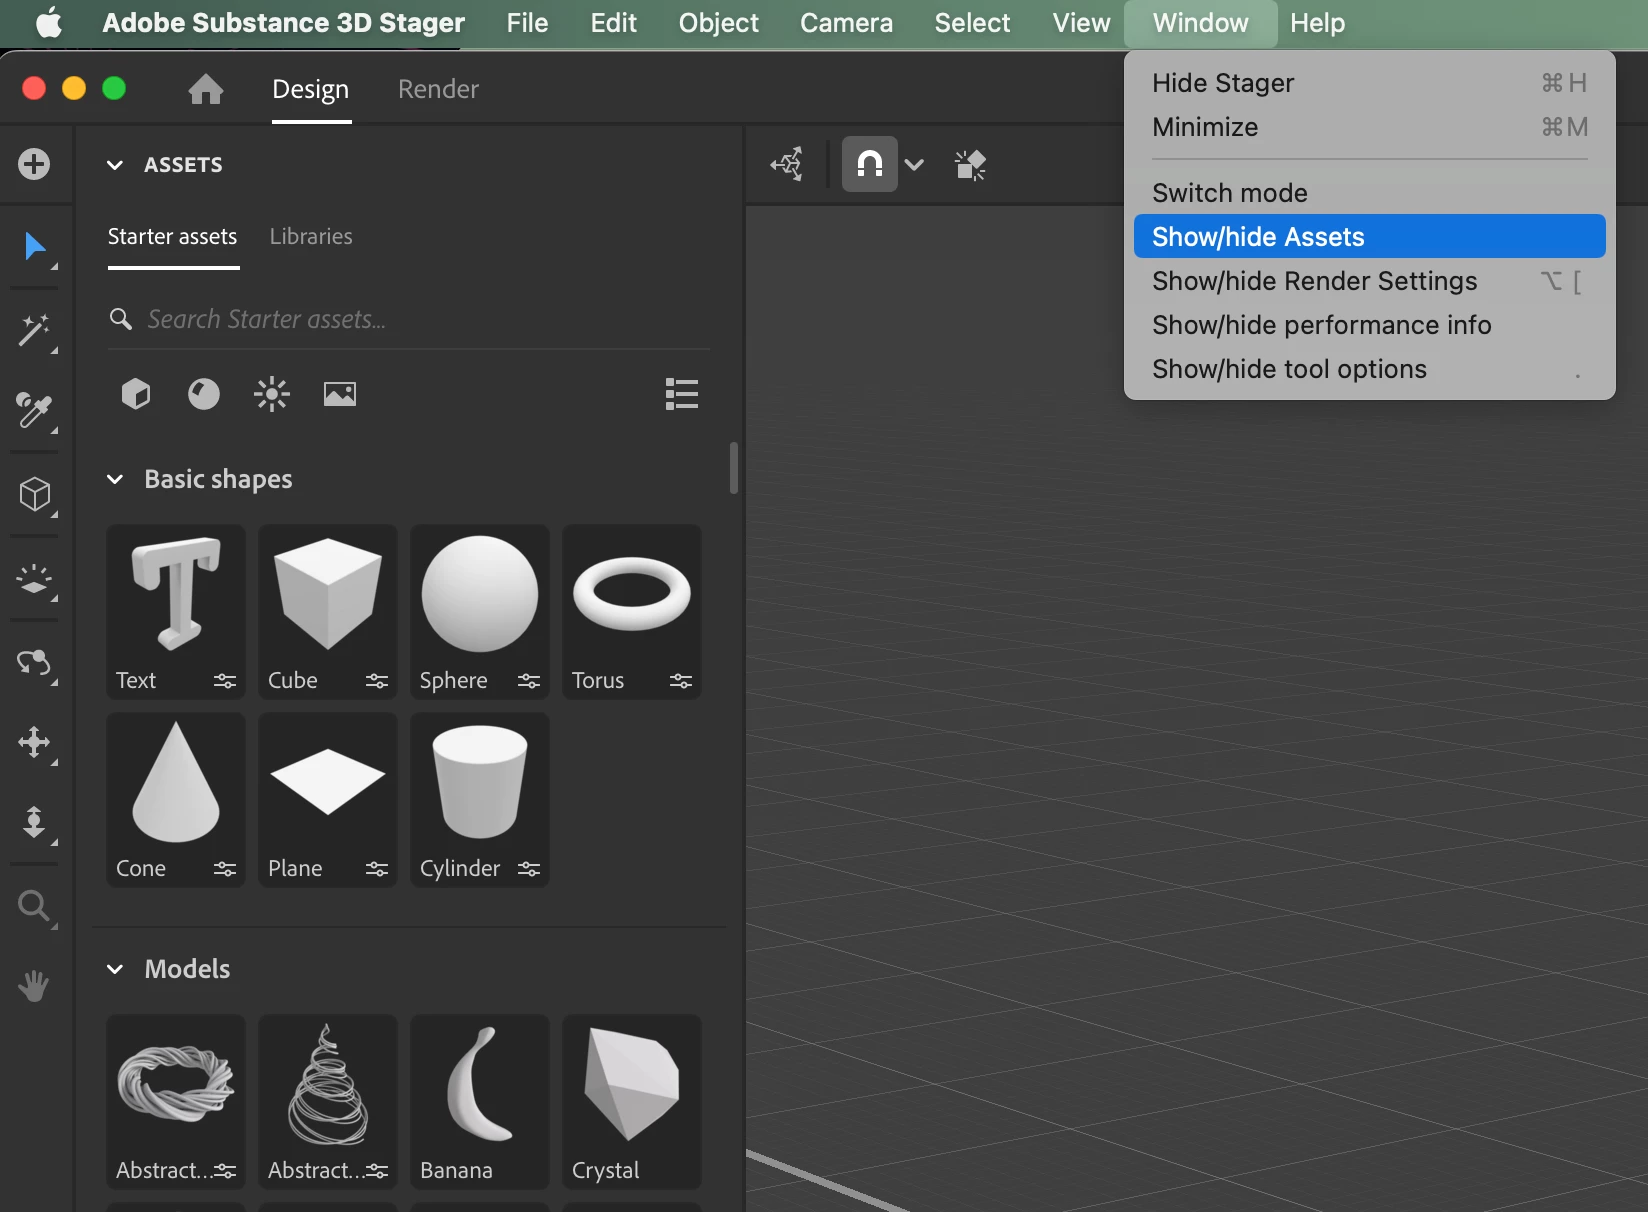Go to the Home screen icon

tap(206, 89)
